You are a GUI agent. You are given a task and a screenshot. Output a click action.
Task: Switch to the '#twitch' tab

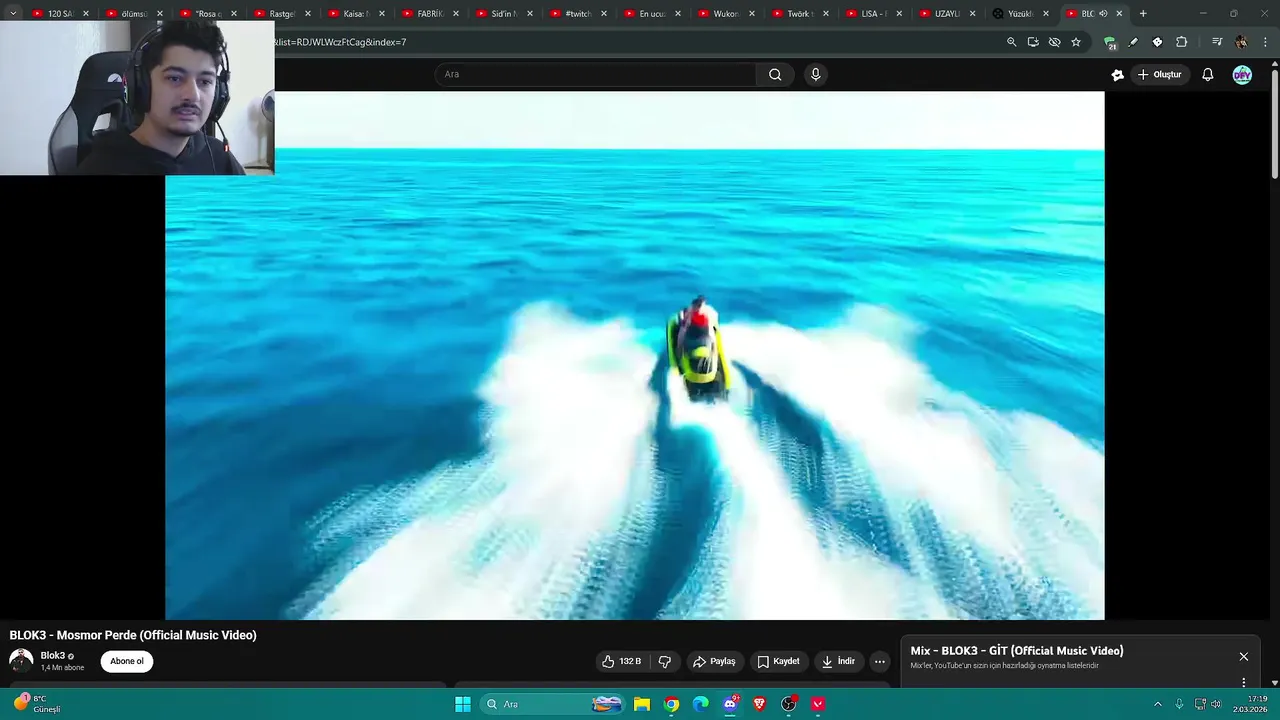tap(576, 14)
